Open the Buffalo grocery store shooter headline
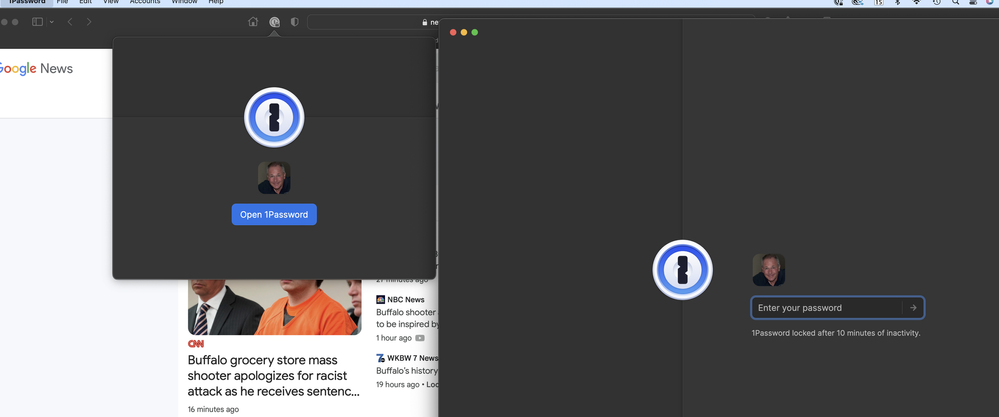This screenshot has width=999, height=417. click(x=273, y=375)
